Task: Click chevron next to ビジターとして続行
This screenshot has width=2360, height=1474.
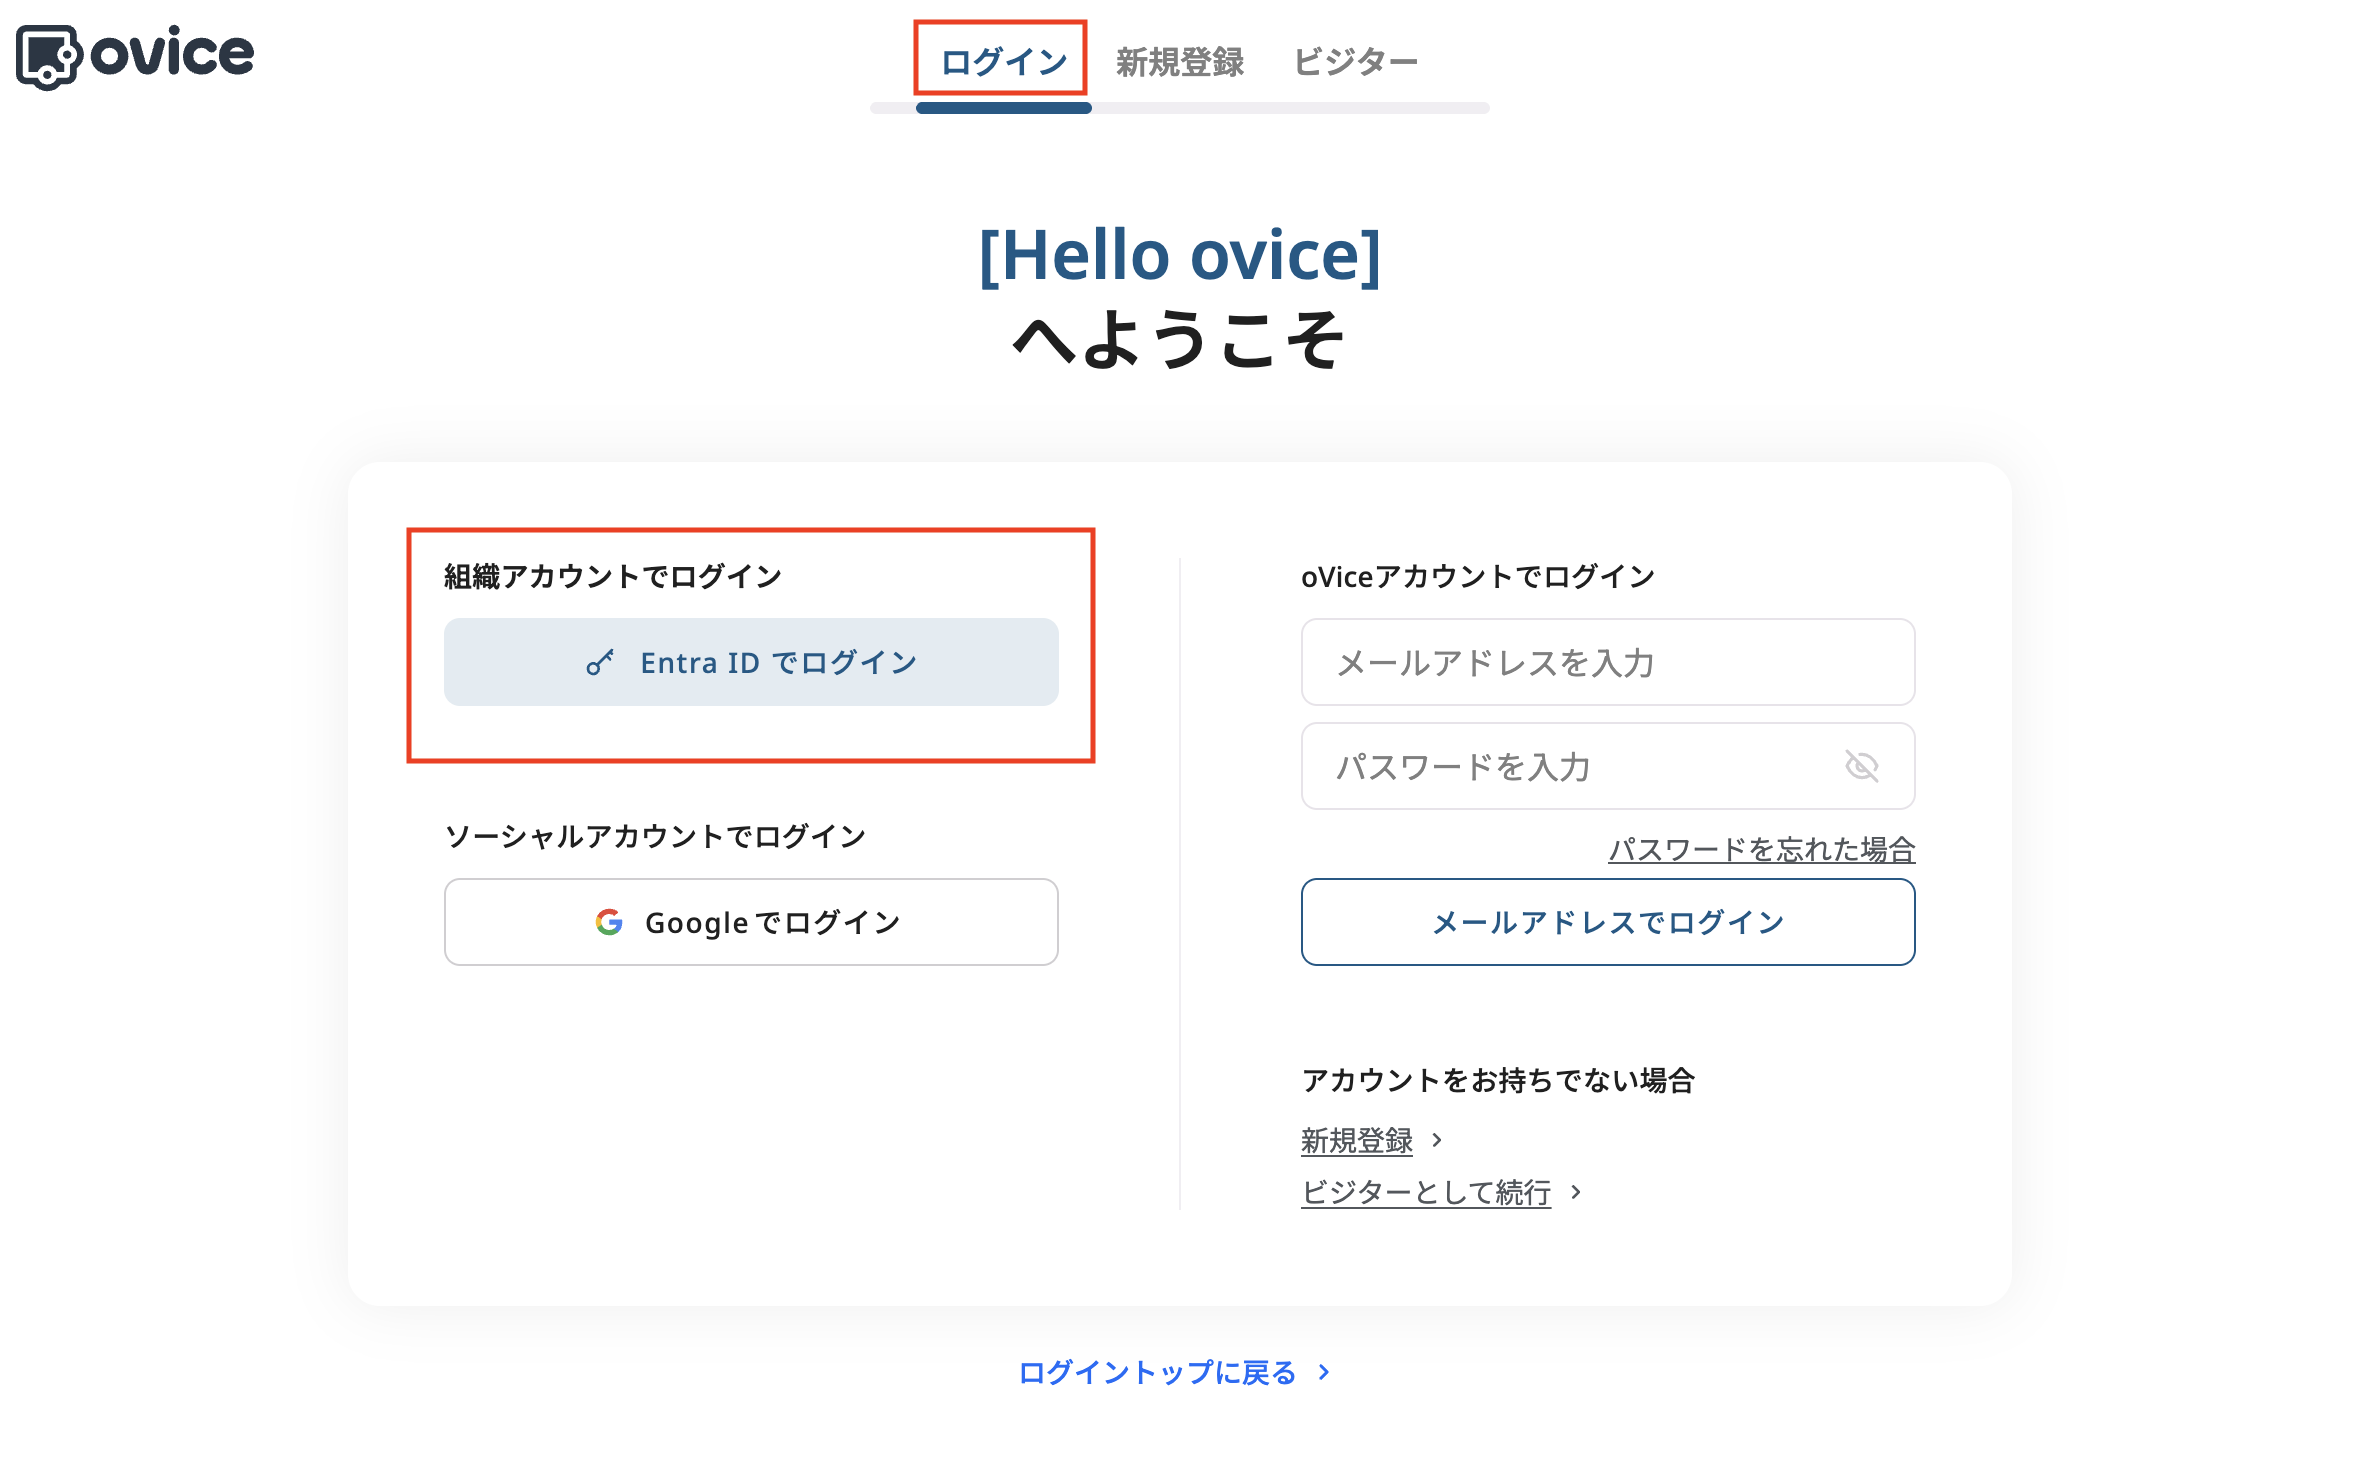Action: pos(1576,1192)
